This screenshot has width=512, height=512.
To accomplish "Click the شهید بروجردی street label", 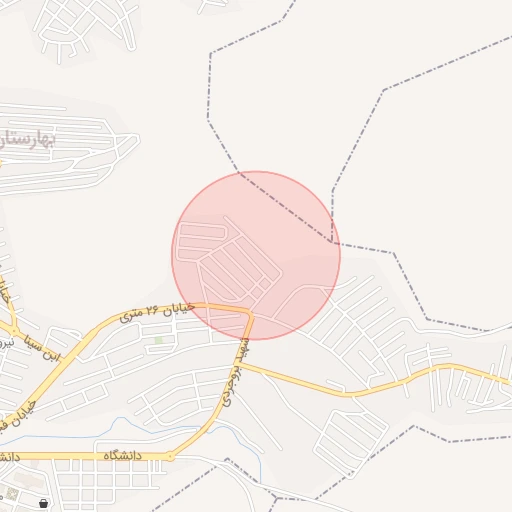I will (236, 372).
